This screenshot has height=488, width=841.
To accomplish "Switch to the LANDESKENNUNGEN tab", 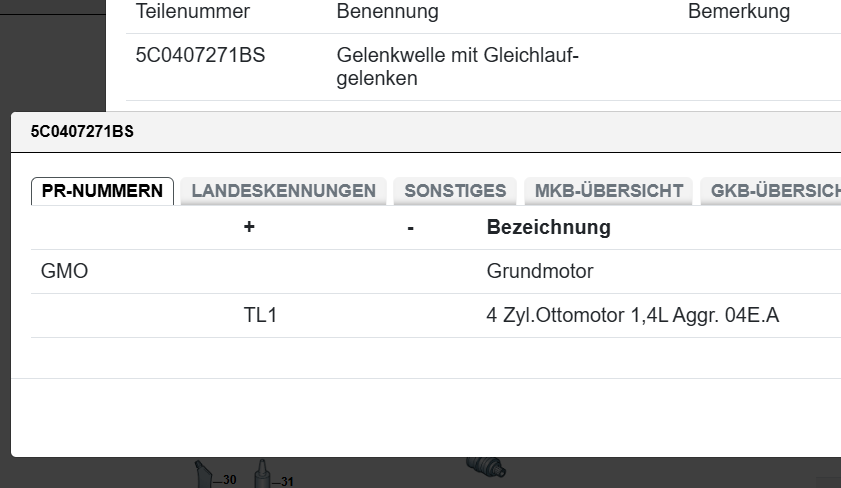I will pos(283,191).
